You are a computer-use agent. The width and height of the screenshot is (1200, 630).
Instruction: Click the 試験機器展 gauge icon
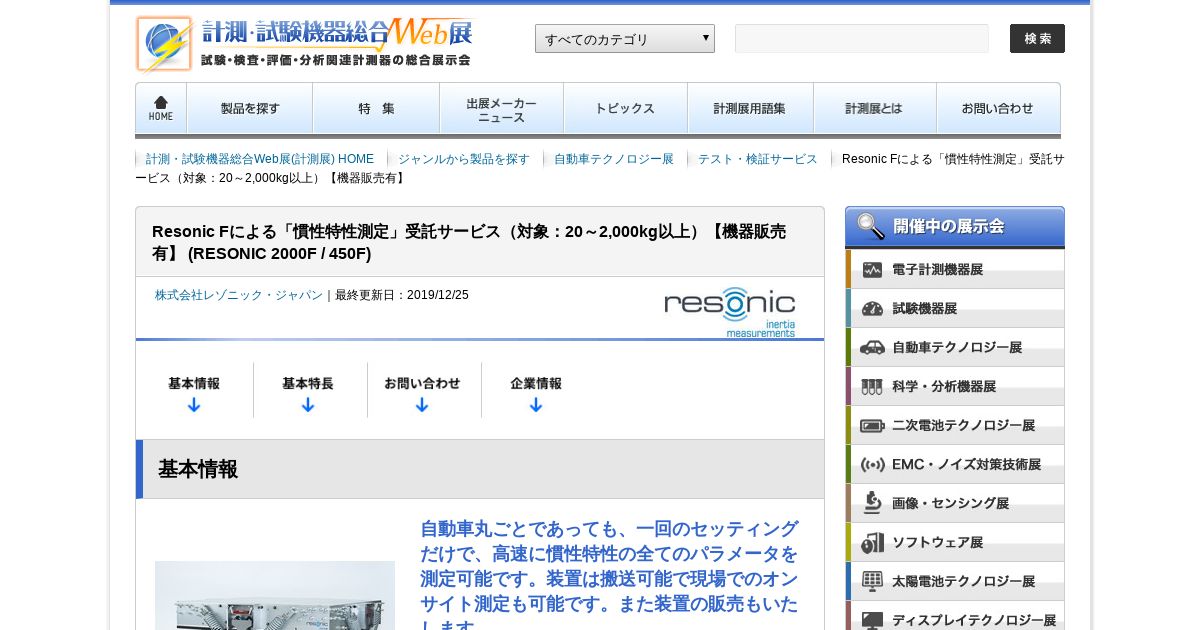point(872,309)
